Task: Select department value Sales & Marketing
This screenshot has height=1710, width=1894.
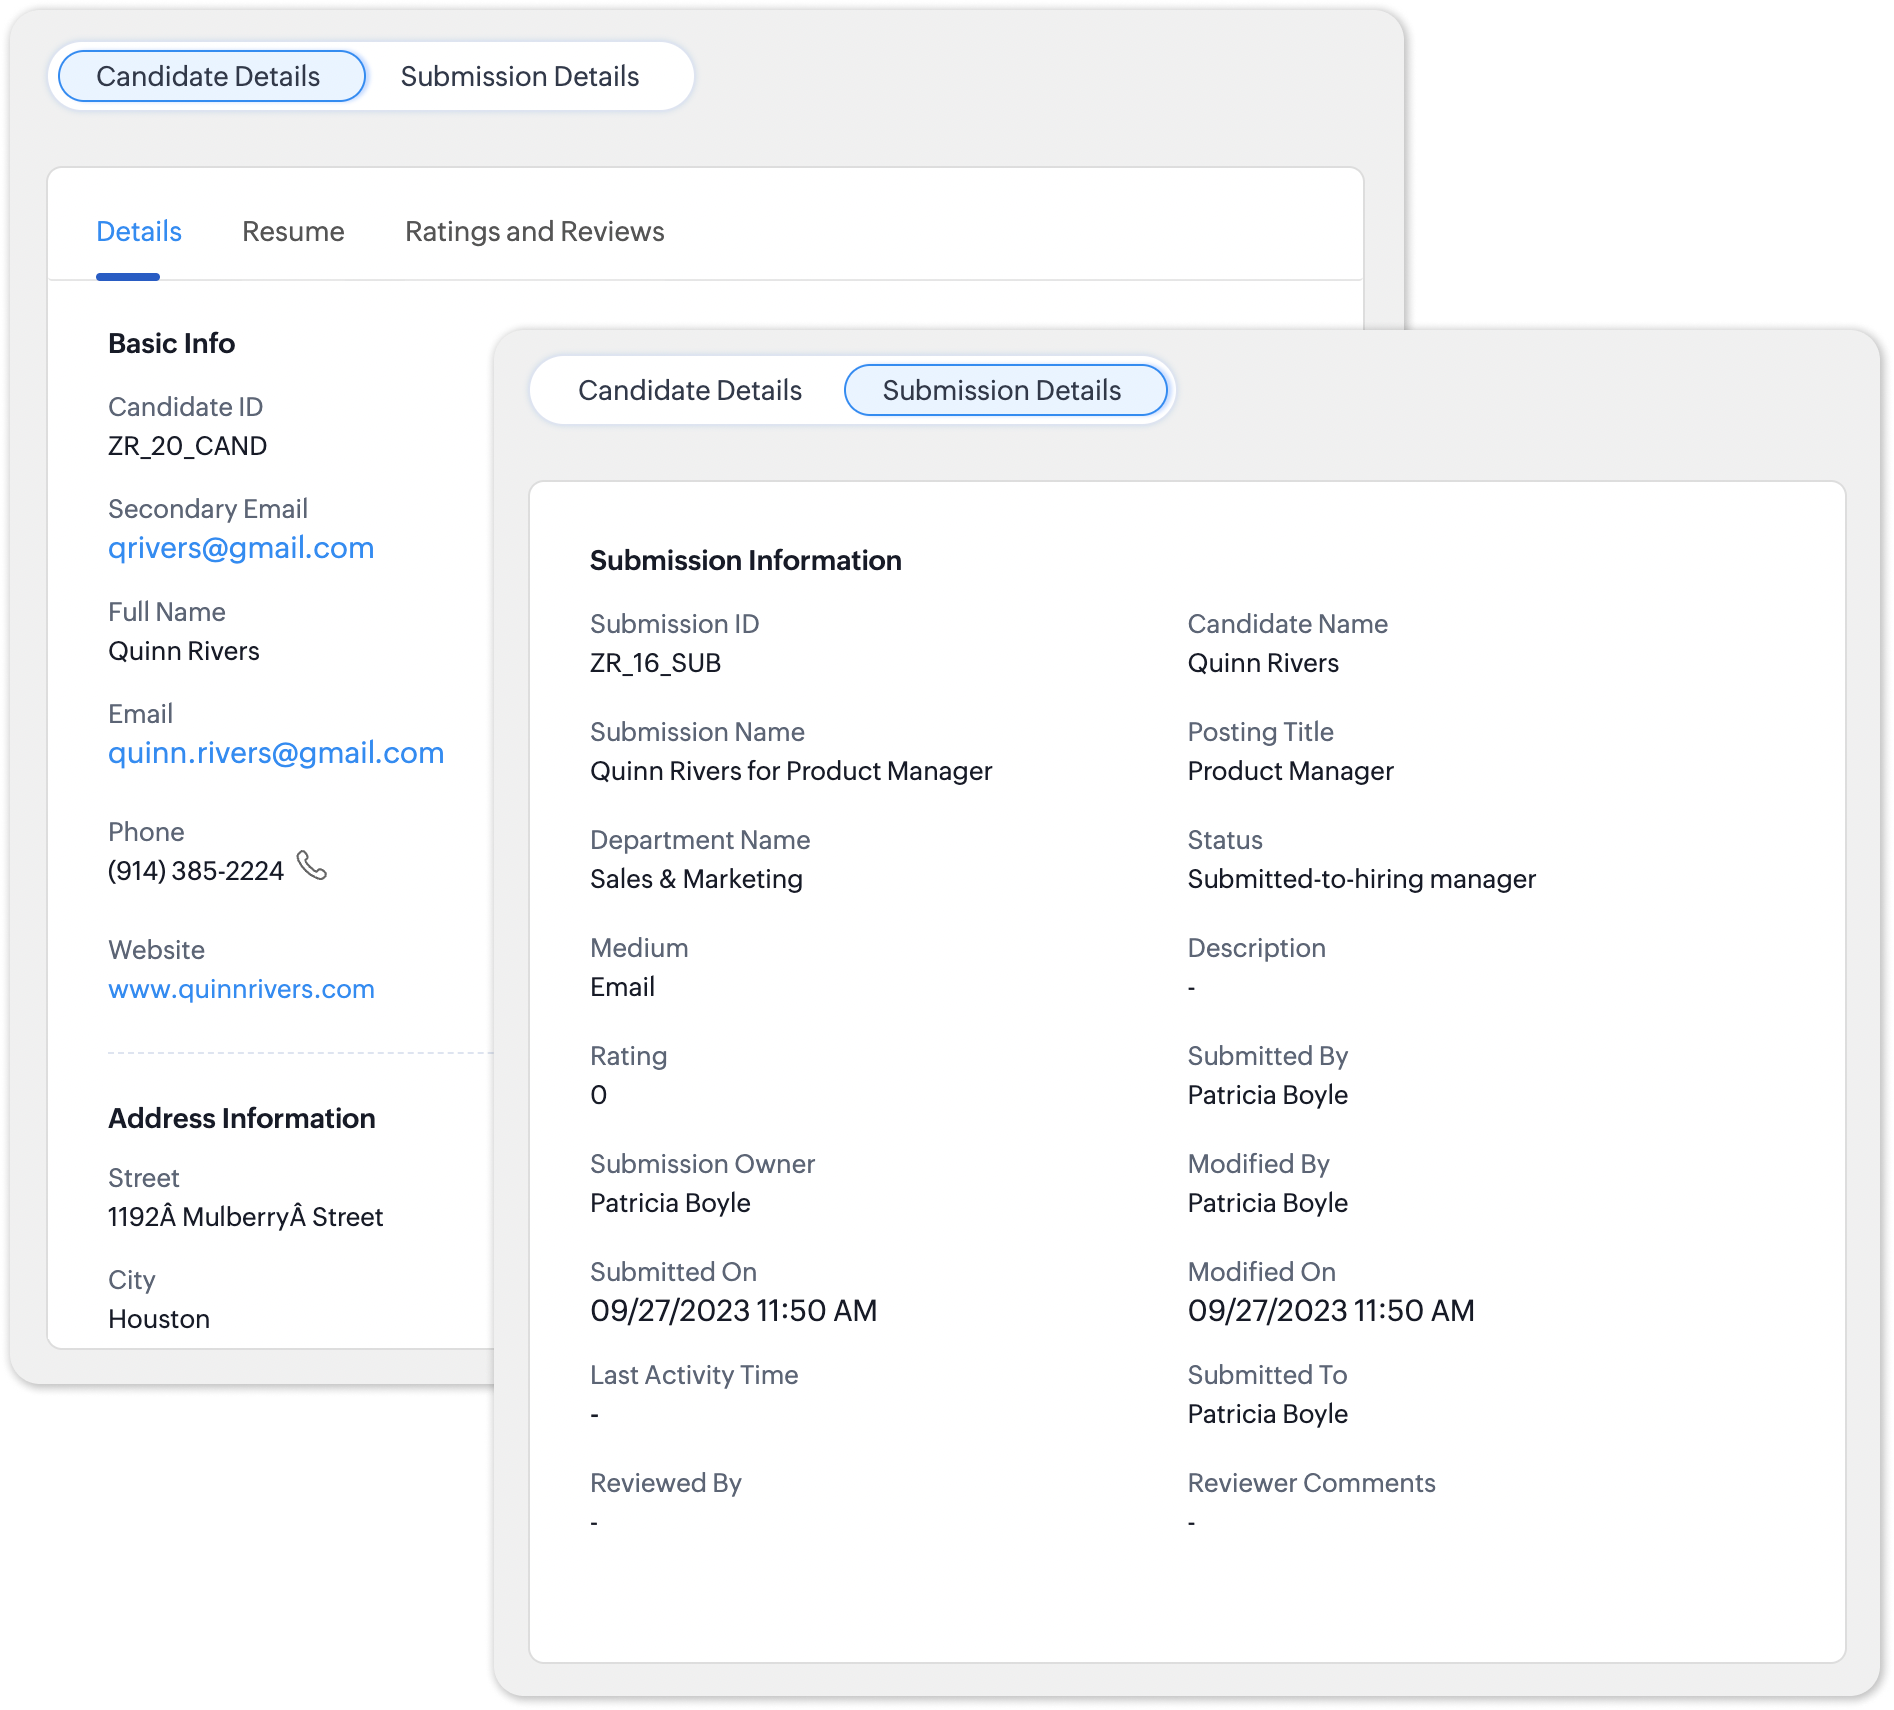Action: [x=696, y=879]
